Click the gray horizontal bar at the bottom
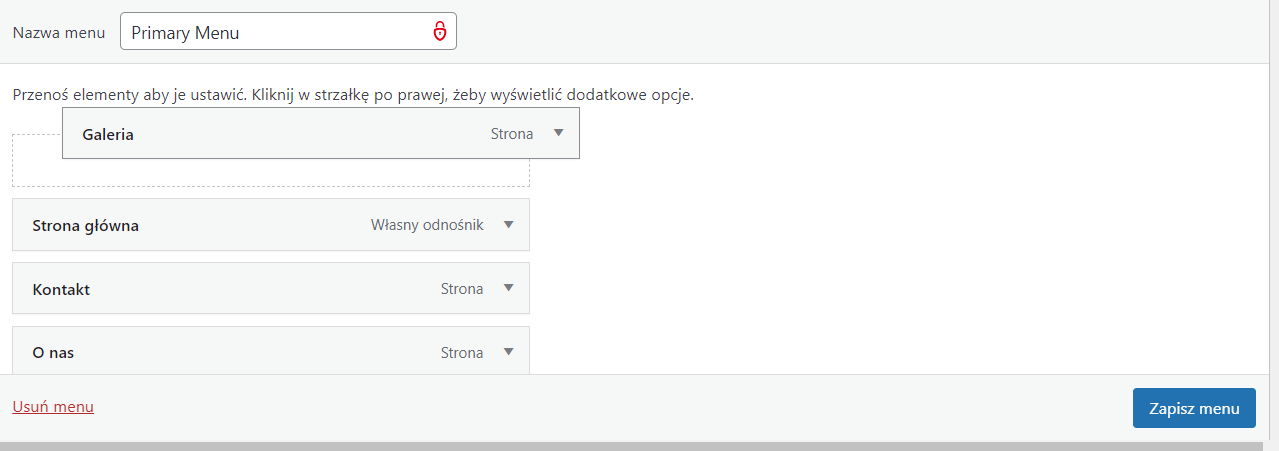 click(639, 445)
